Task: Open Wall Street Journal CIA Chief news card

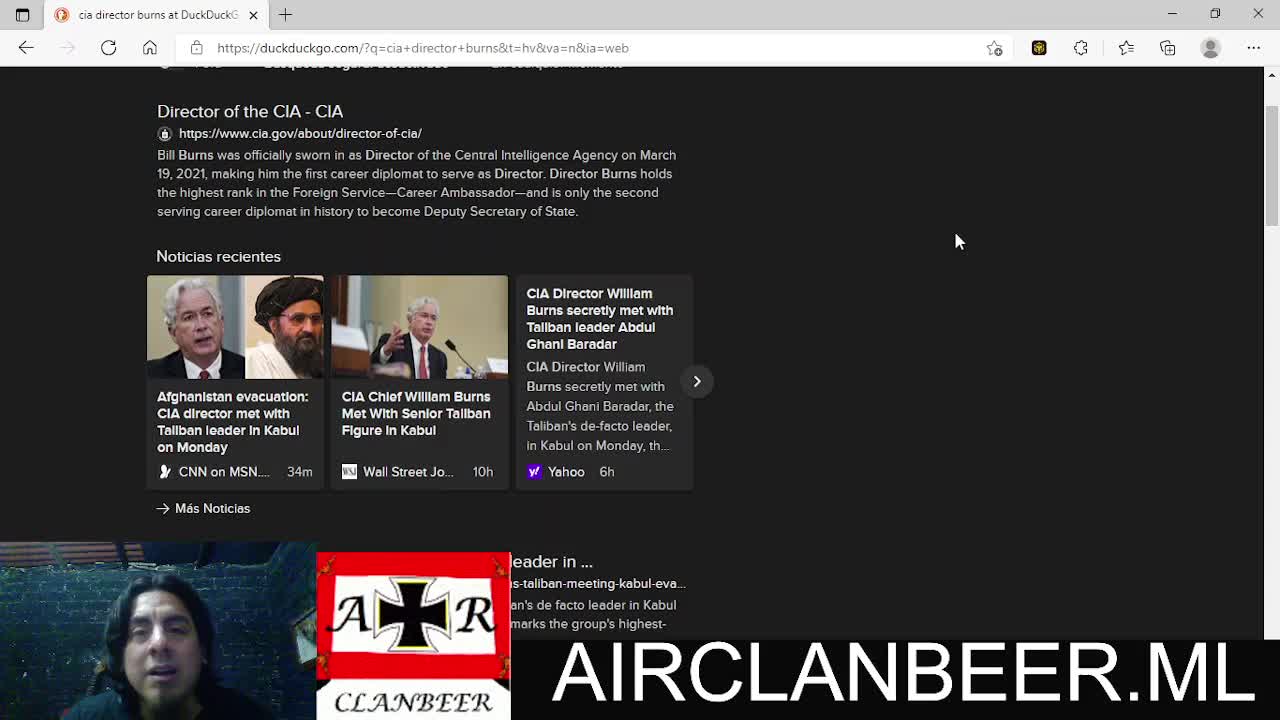Action: (420, 382)
